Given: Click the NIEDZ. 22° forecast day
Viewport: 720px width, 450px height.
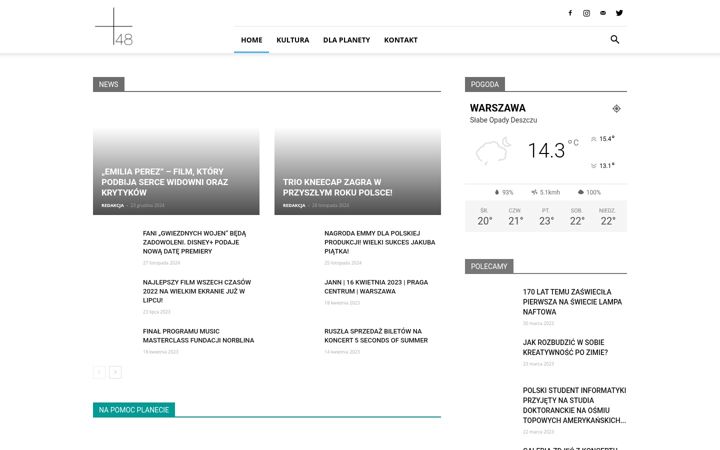Looking at the screenshot, I should pos(608,216).
